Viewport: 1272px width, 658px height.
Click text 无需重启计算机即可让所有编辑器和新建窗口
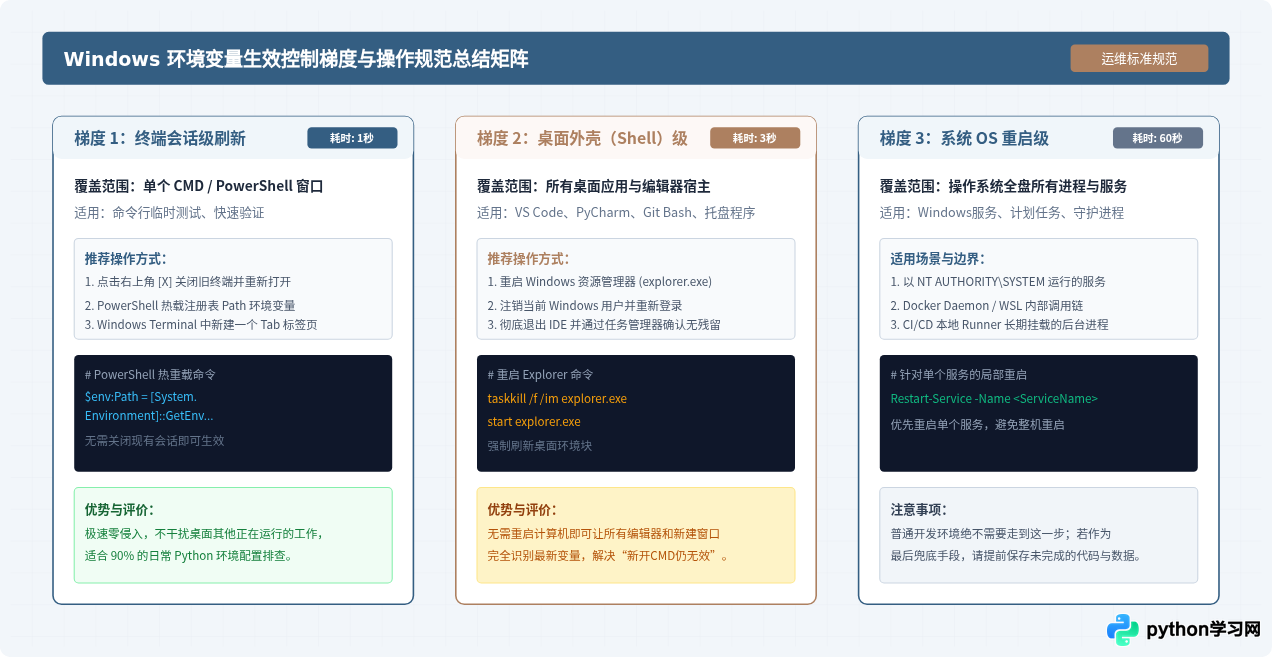[604, 534]
